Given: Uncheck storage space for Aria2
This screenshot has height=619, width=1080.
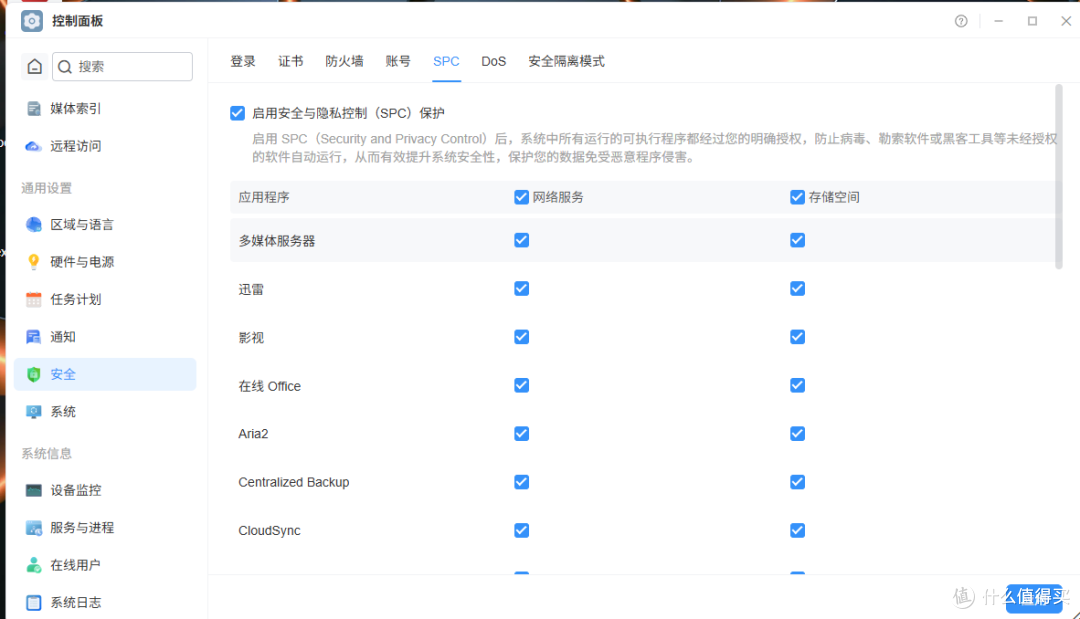Looking at the screenshot, I should pyautogui.click(x=798, y=434).
